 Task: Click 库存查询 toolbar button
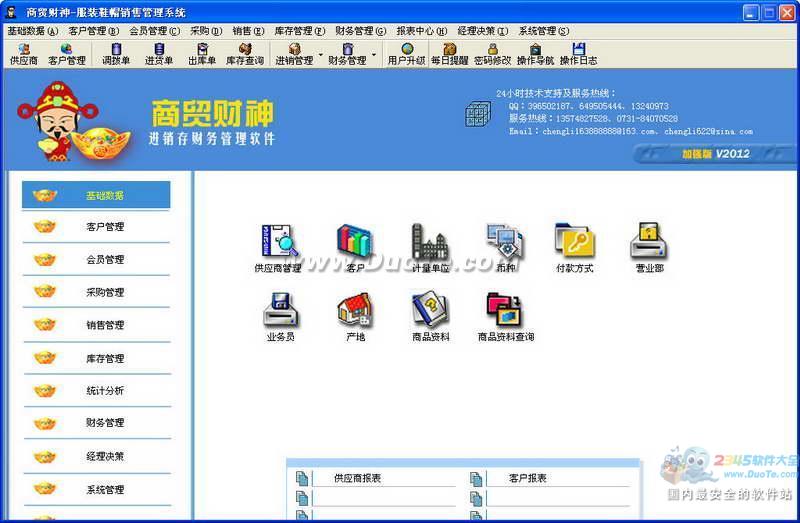pyautogui.click(x=244, y=53)
